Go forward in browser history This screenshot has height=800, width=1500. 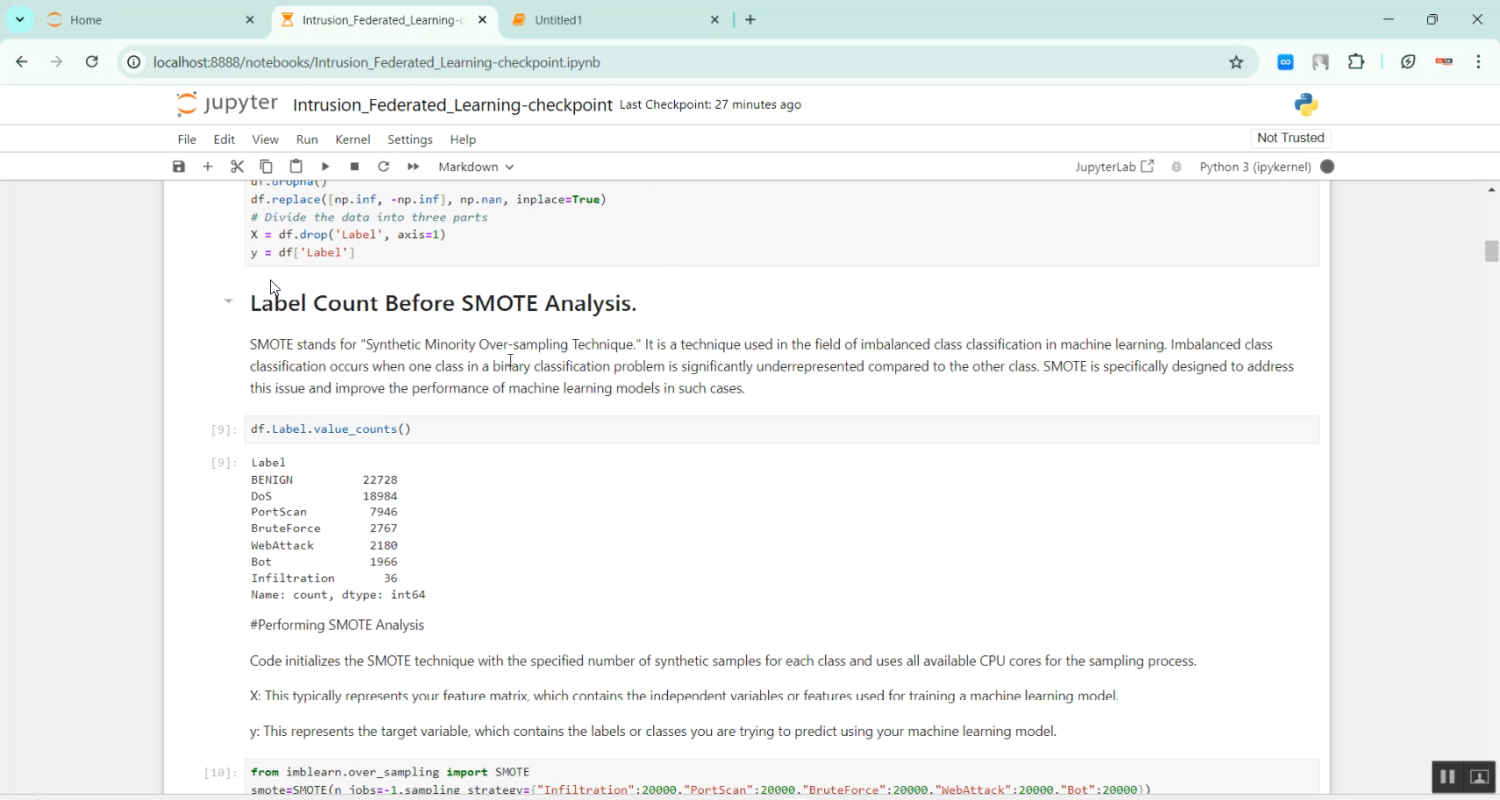pos(57,62)
